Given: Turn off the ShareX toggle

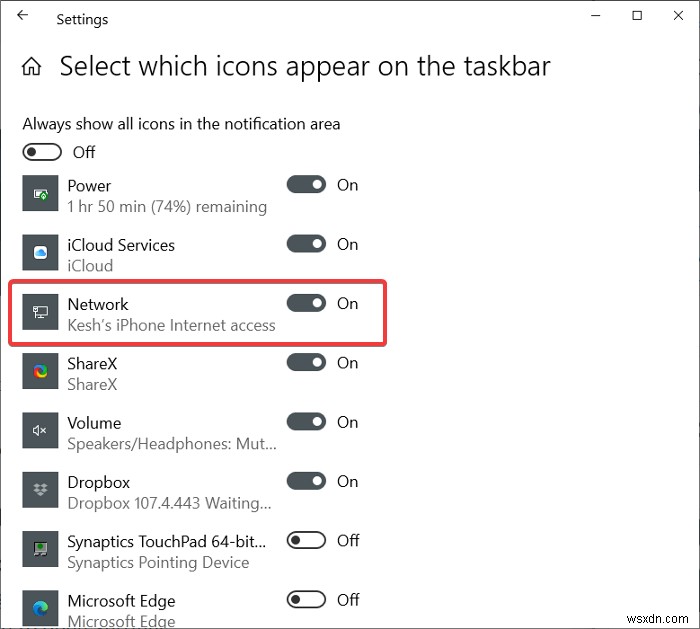Looking at the screenshot, I should (x=306, y=362).
